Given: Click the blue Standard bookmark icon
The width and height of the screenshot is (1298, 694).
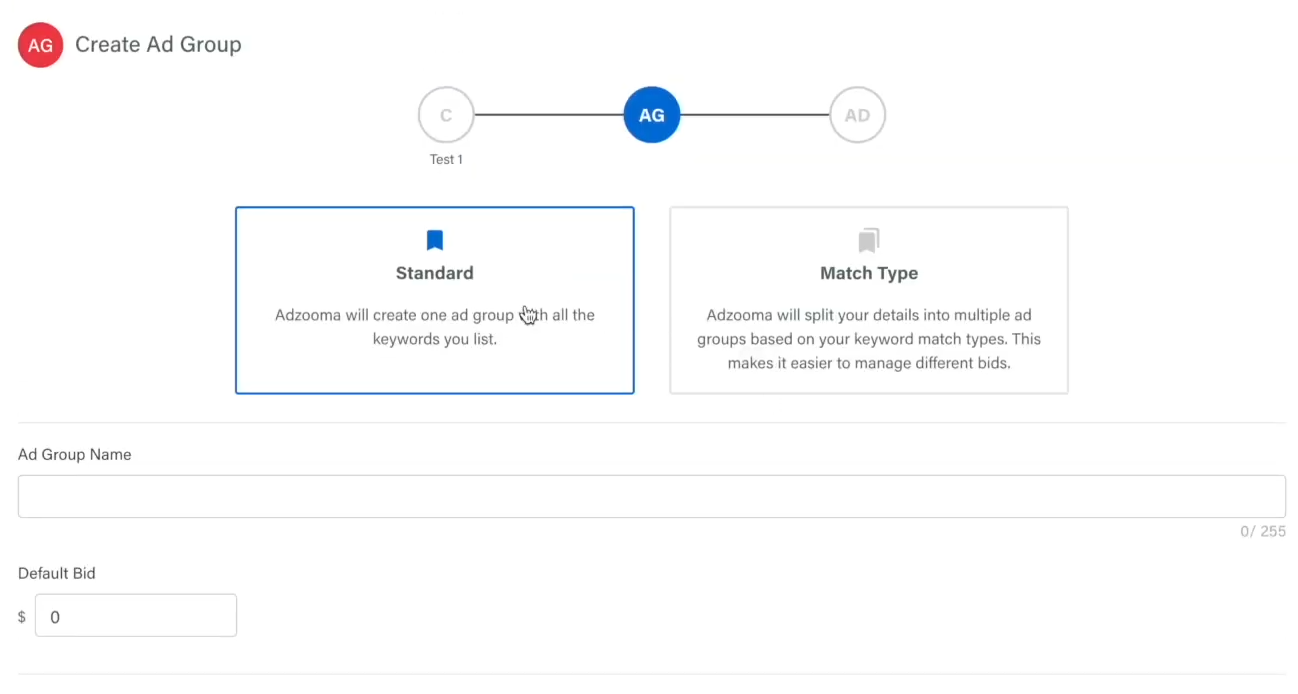Looking at the screenshot, I should tap(435, 240).
